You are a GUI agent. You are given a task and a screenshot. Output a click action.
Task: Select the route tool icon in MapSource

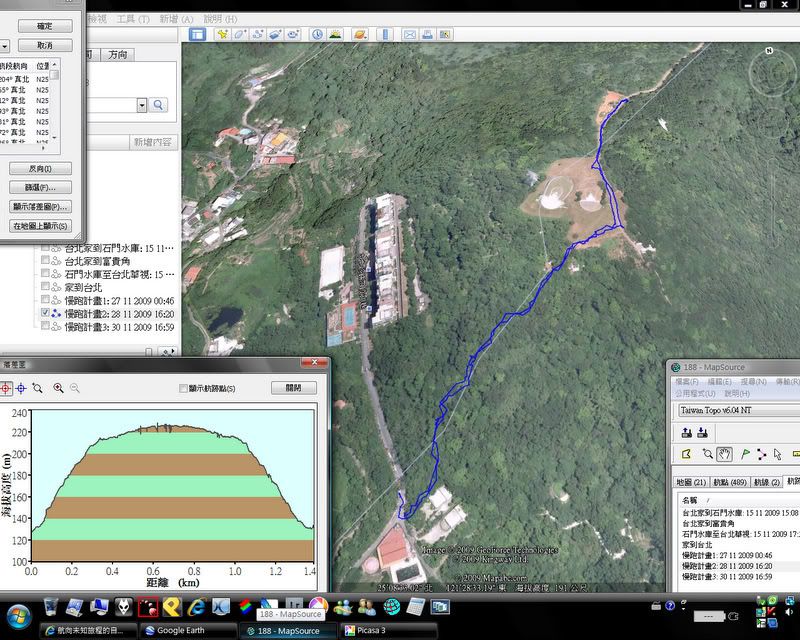tap(761, 454)
